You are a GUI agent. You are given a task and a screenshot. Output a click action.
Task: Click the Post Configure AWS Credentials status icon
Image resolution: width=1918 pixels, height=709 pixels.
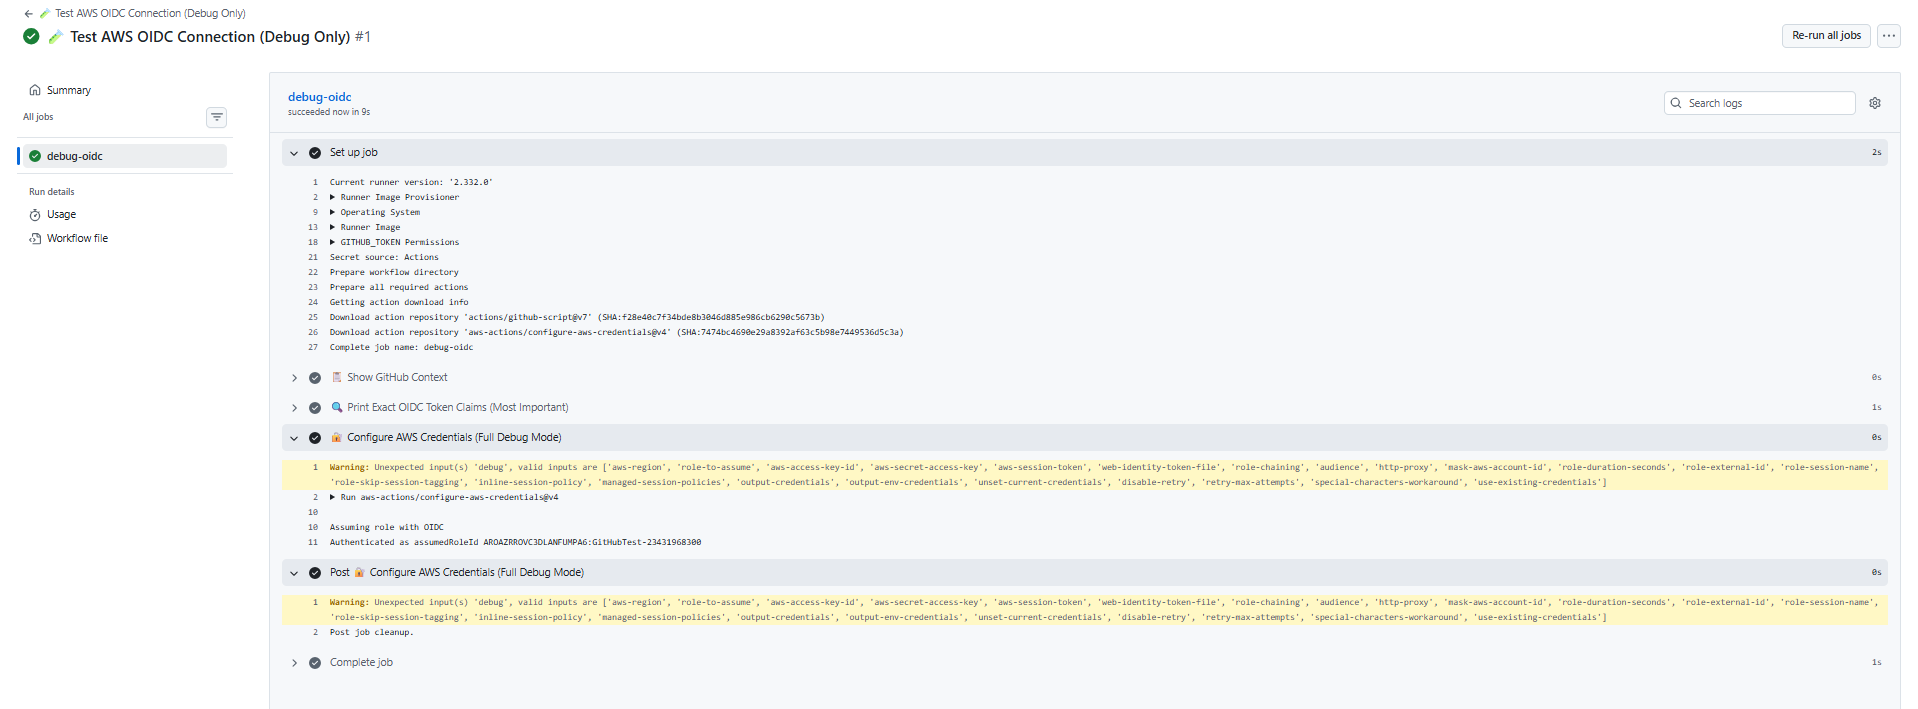[315, 573]
